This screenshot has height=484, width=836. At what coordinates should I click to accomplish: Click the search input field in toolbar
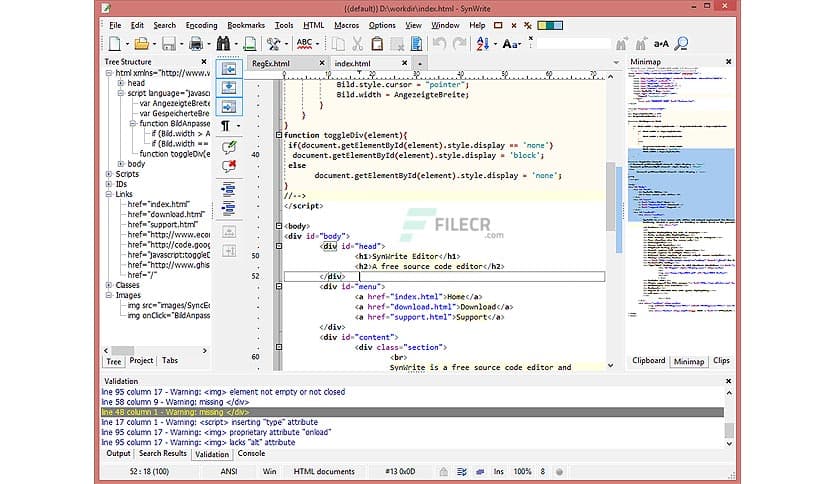tap(574, 44)
